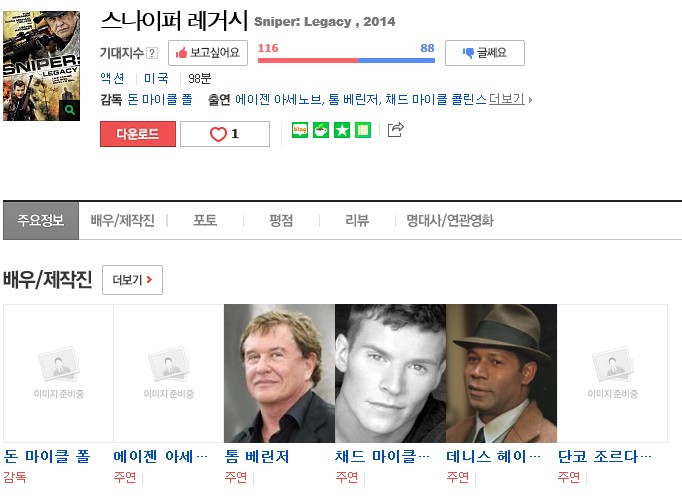Open the 더보기 button beside 배우/제작진
682x501 pixels.
(x=132, y=280)
